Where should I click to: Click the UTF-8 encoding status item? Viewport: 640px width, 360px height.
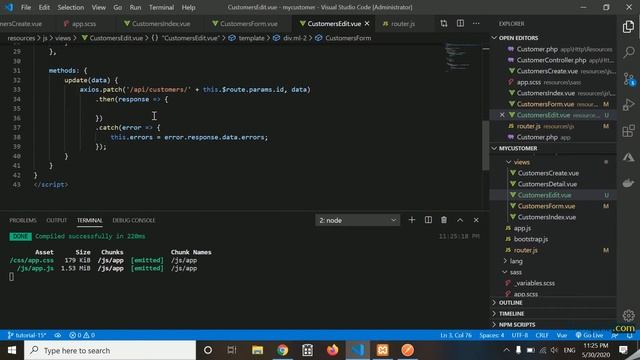(x=520, y=335)
